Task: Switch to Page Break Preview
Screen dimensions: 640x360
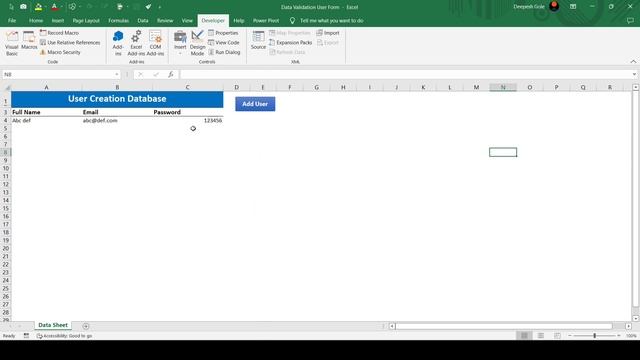Action: click(x=557, y=336)
